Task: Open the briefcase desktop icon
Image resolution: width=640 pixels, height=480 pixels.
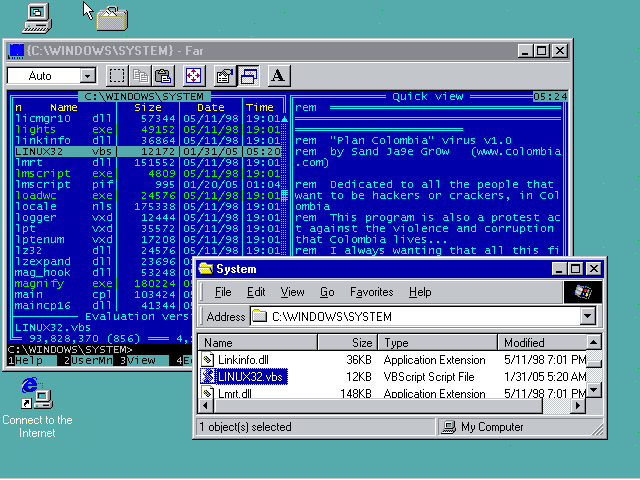Action: click(x=112, y=18)
